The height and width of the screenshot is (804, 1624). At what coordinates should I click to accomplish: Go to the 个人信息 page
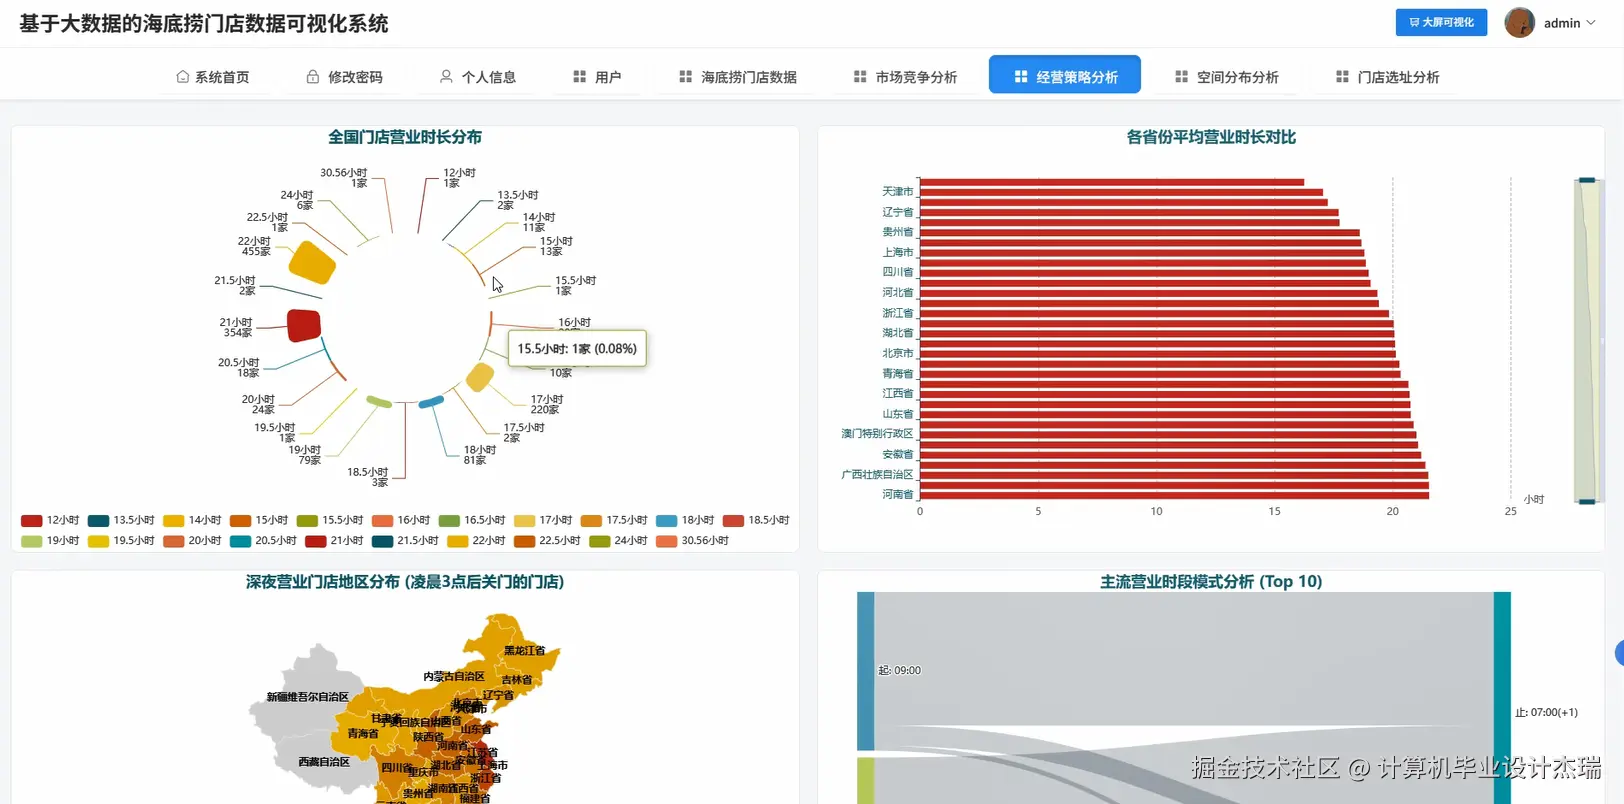click(478, 77)
